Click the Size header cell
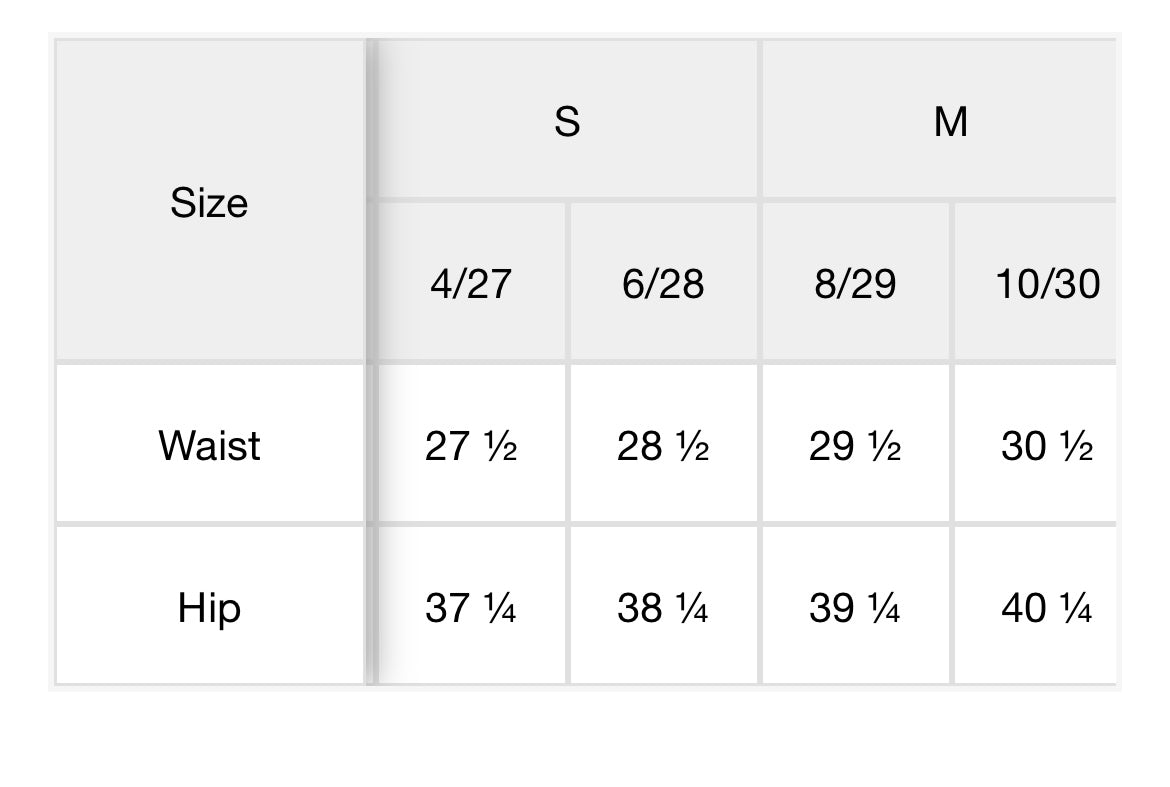 pos(209,203)
